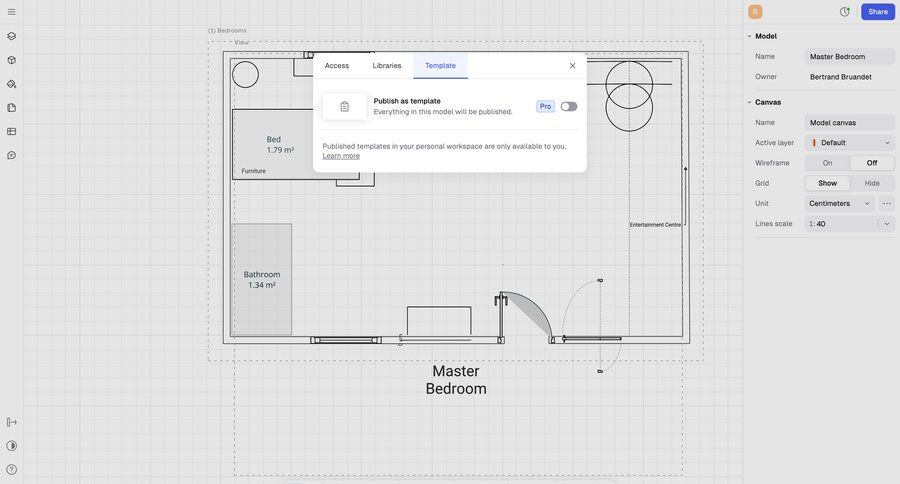
Task: Set Wireframe to Off
Action: pyautogui.click(x=872, y=163)
